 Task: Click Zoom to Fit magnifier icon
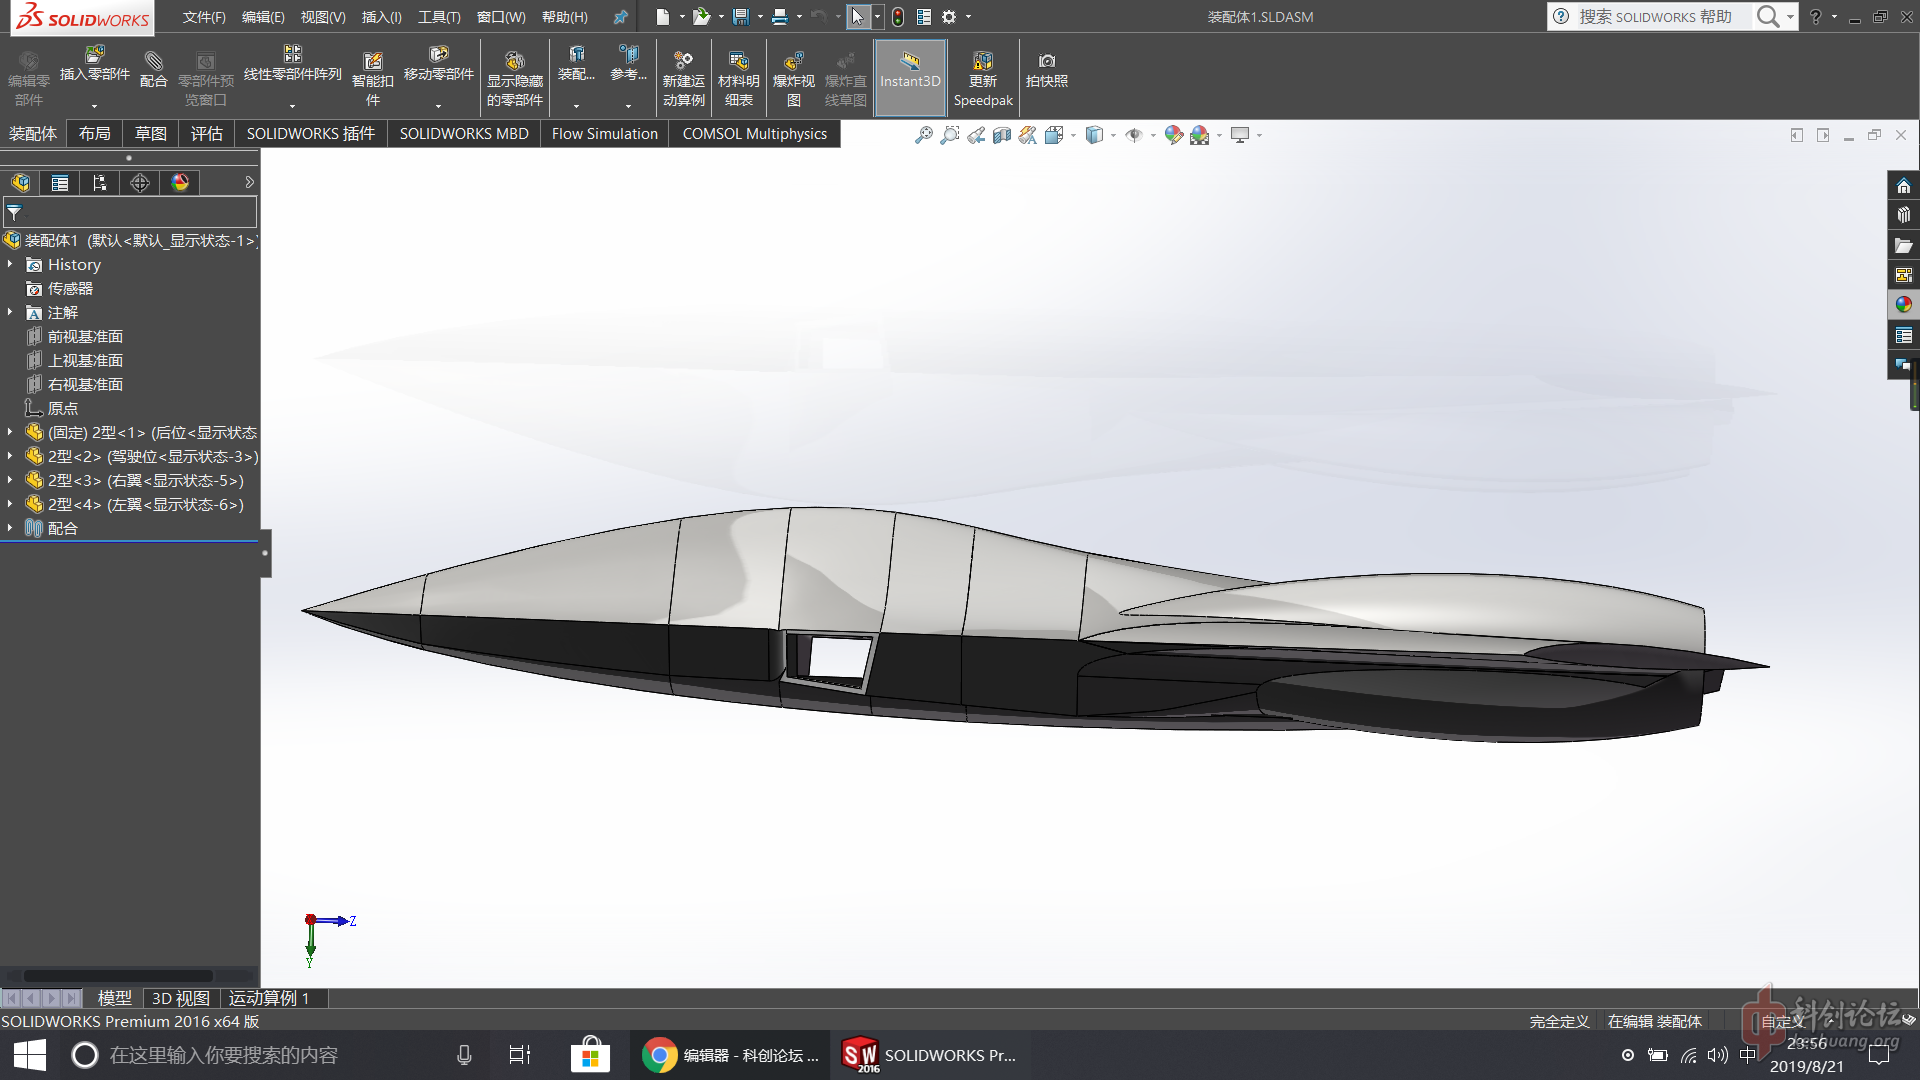pyautogui.click(x=923, y=135)
